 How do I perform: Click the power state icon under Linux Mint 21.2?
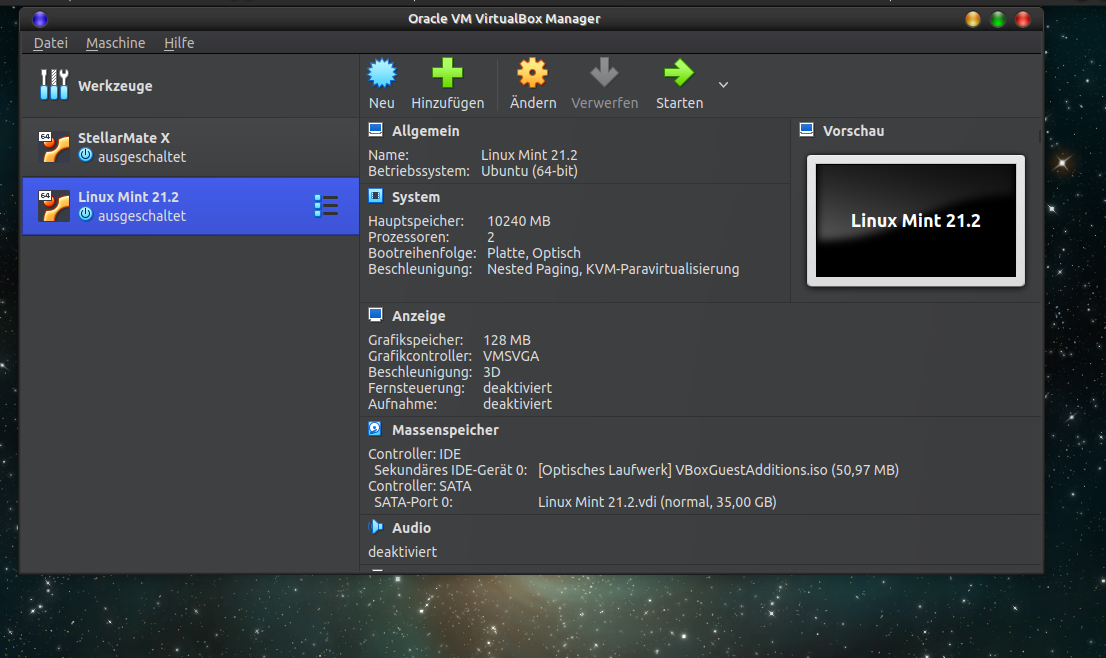[x=85, y=214]
